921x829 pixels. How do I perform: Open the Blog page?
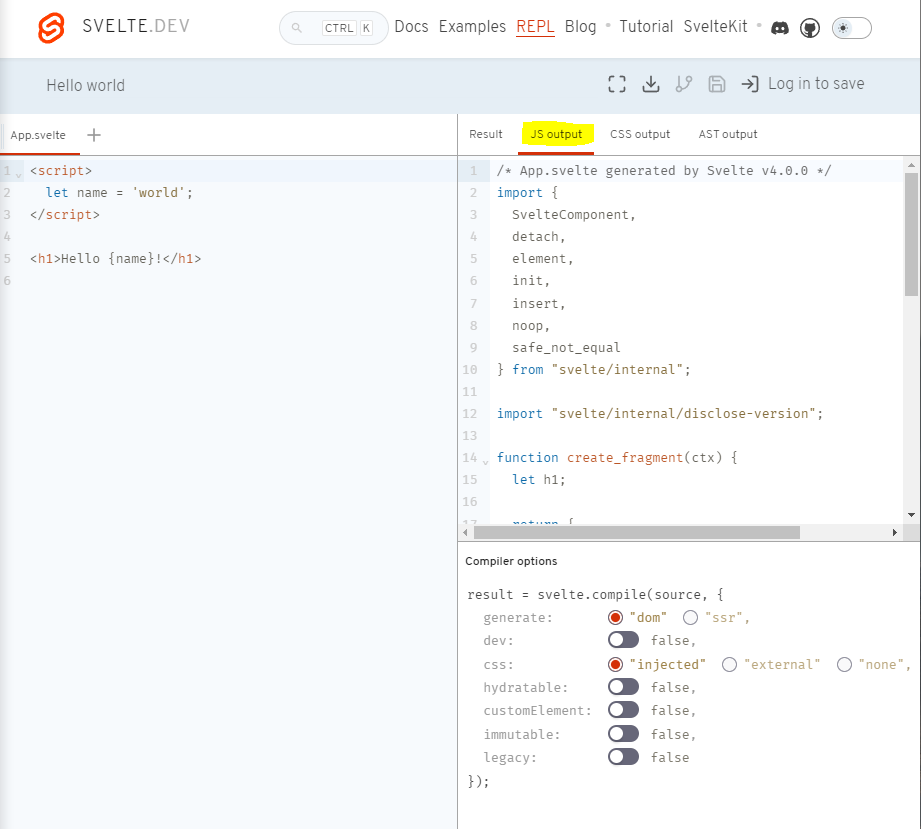point(580,27)
